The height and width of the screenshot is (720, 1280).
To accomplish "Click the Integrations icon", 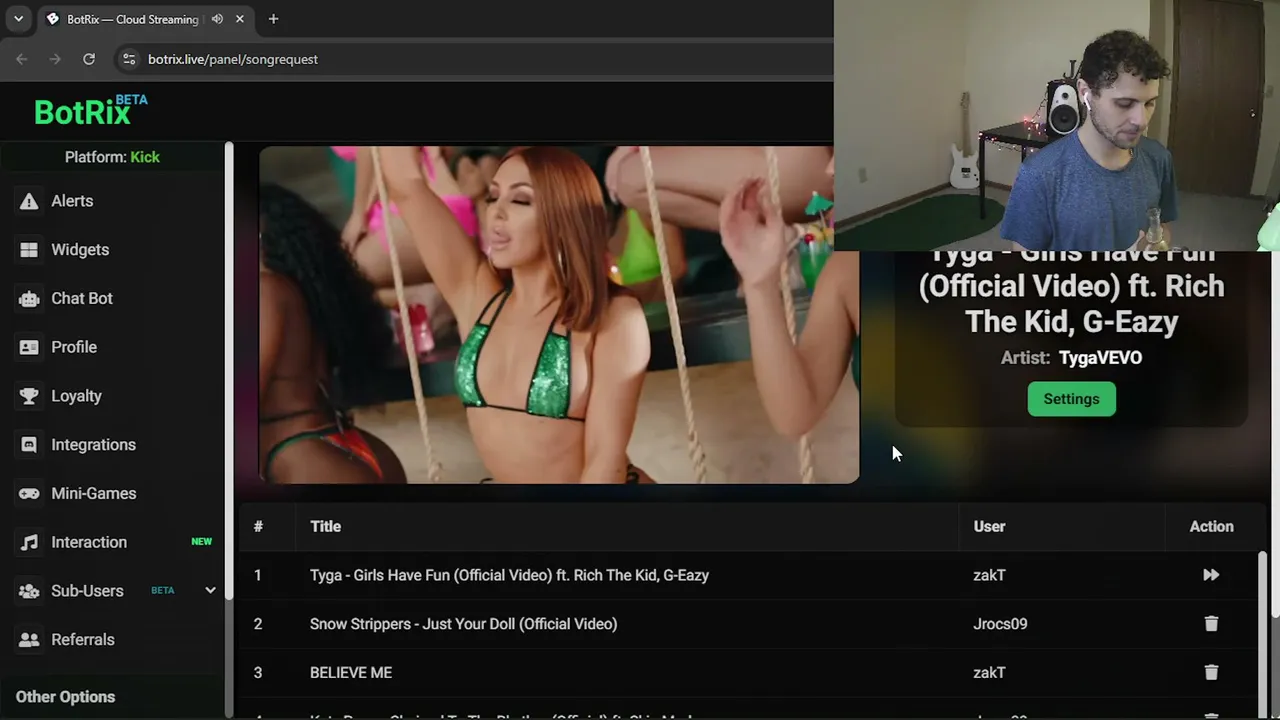I will tap(29, 445).
